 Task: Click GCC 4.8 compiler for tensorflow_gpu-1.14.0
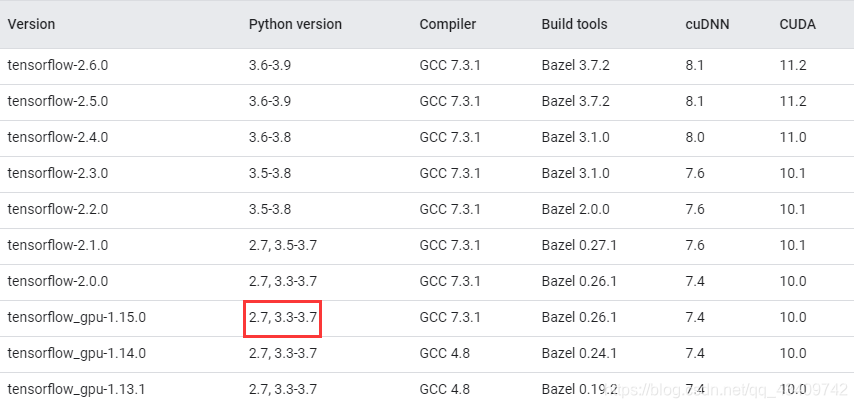click(444, 353)
